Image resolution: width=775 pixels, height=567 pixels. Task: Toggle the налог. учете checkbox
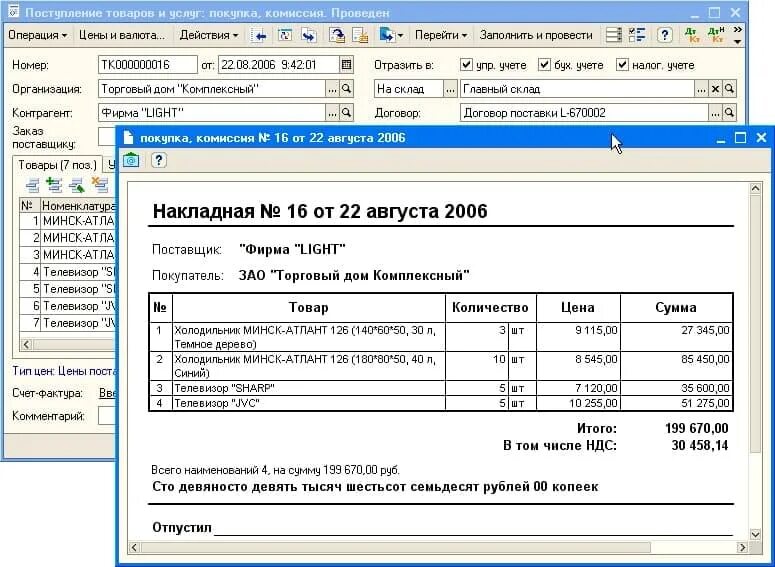pos(622,64)
